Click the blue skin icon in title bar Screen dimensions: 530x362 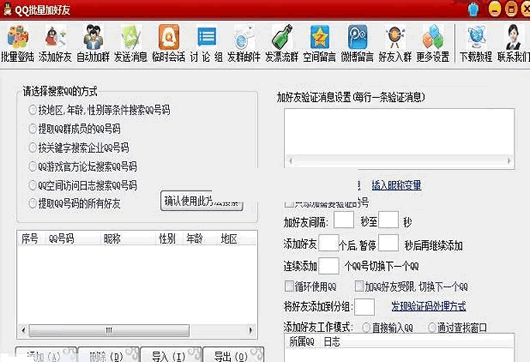[474, 9]
